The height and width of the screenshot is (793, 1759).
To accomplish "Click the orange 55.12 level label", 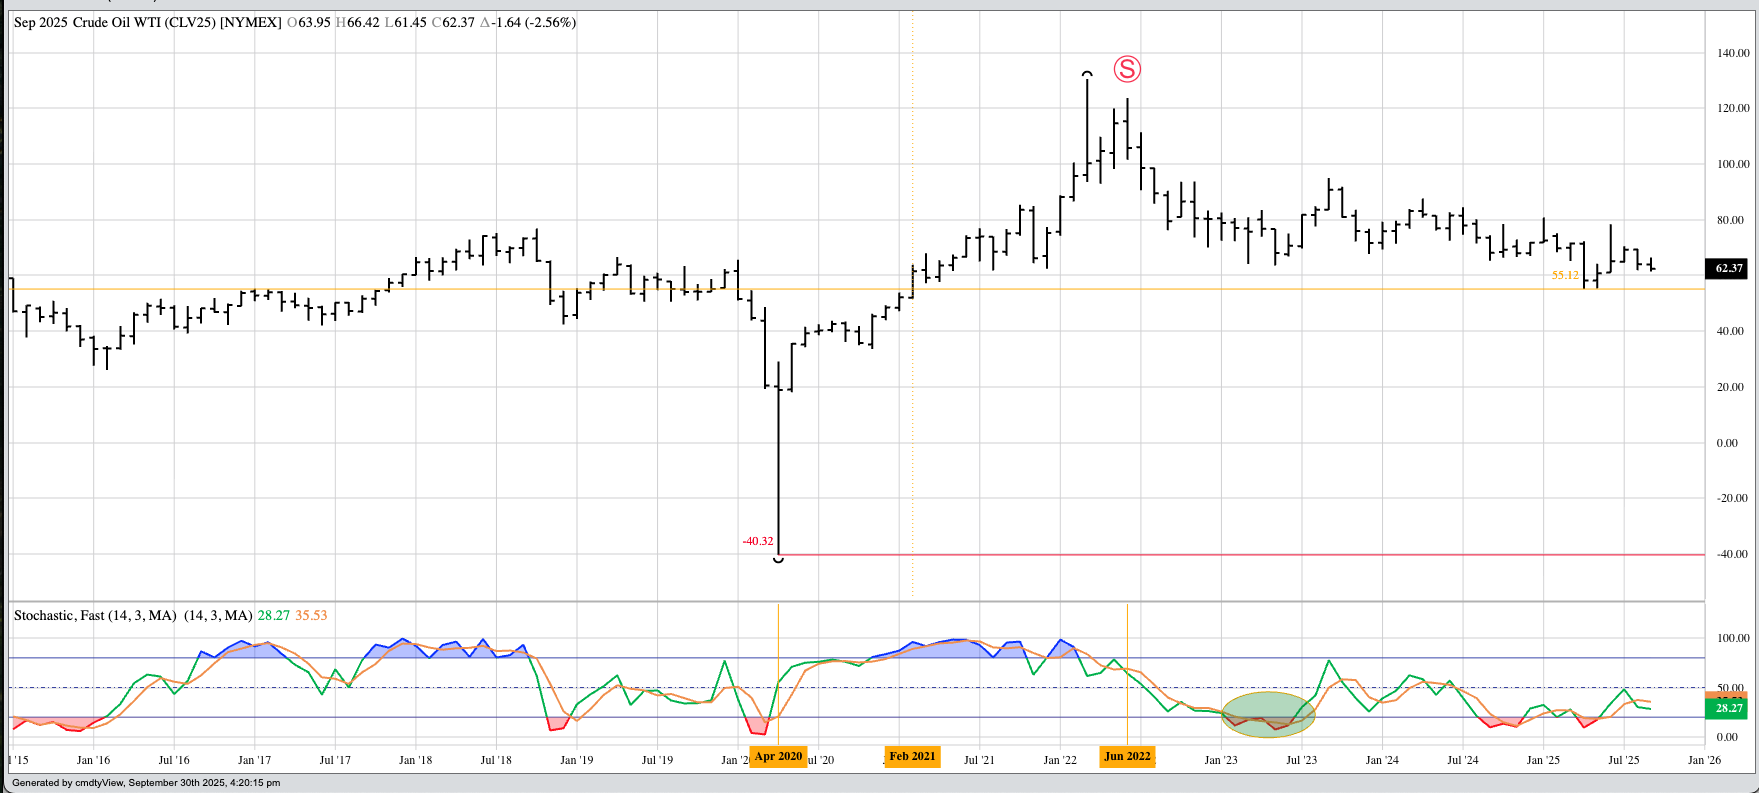I will pyautogui.click(x=1564, y=275).
